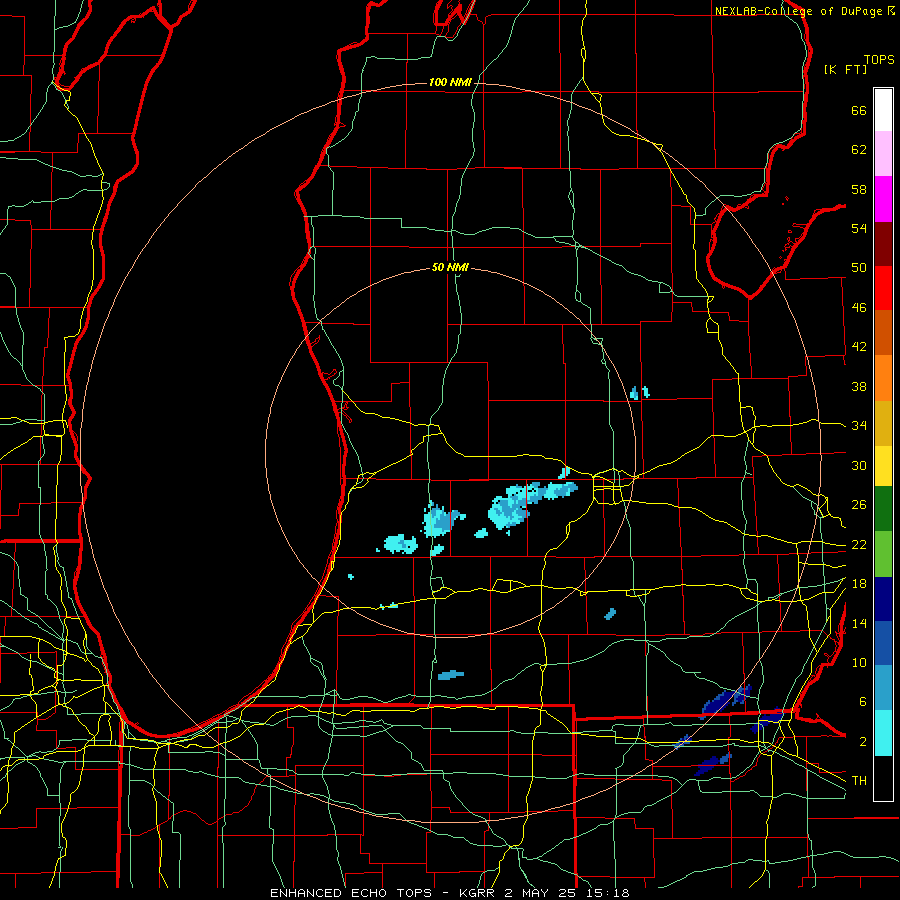Click the 'TH' threshold label

[859, 781]
